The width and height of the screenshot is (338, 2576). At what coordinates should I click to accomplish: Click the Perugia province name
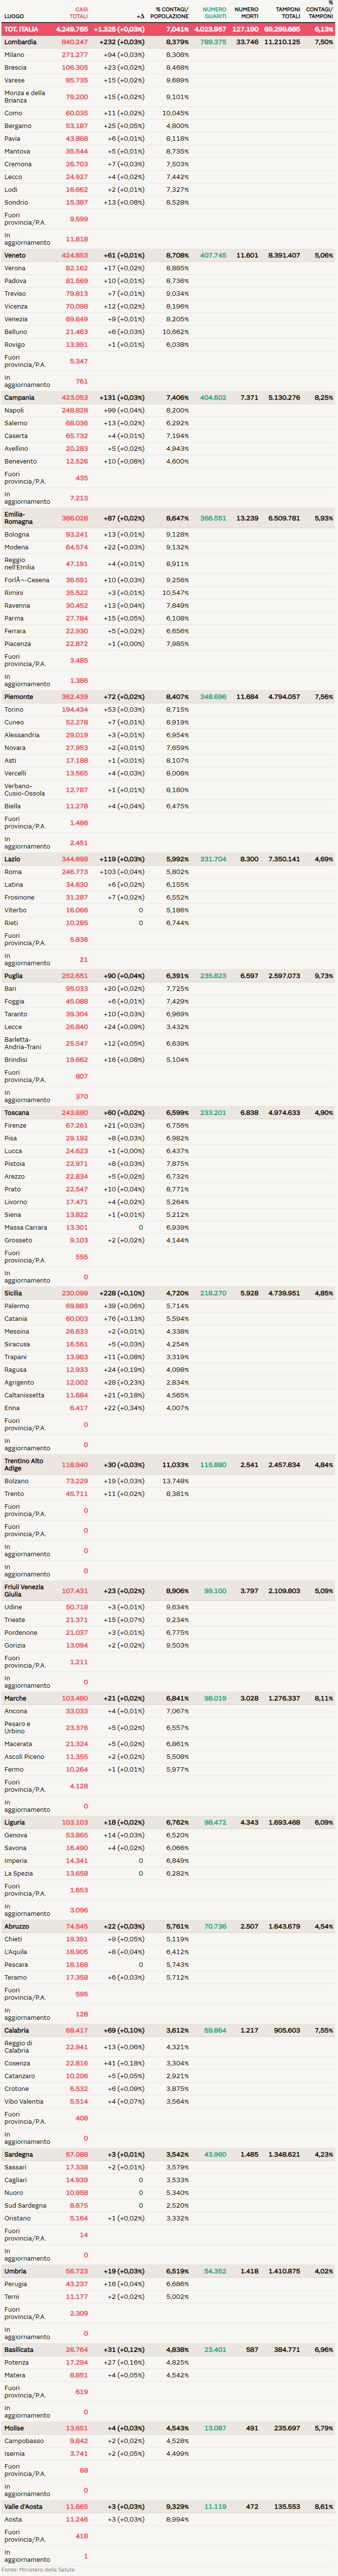click(16, 2284)
